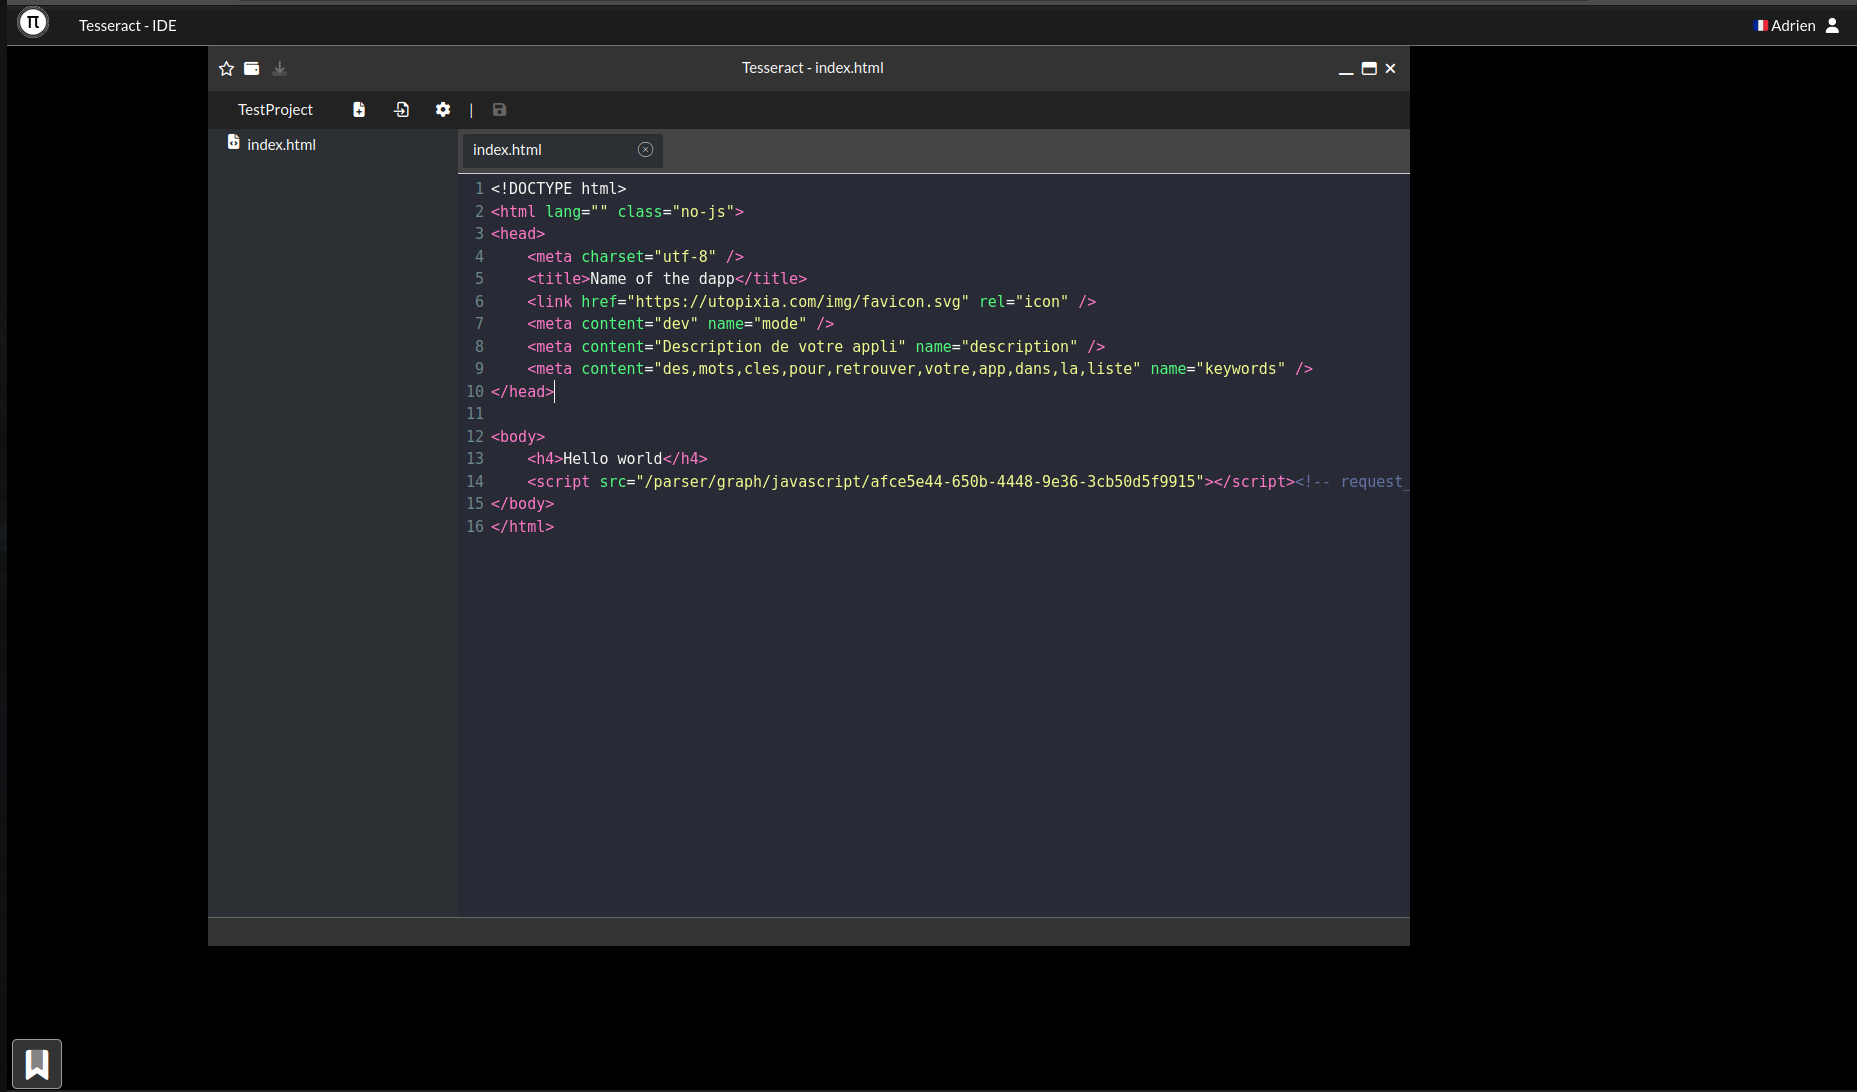1857x1092 pixels.
Task: Star the Tesseract window as favorite
Action: [226, 68]
